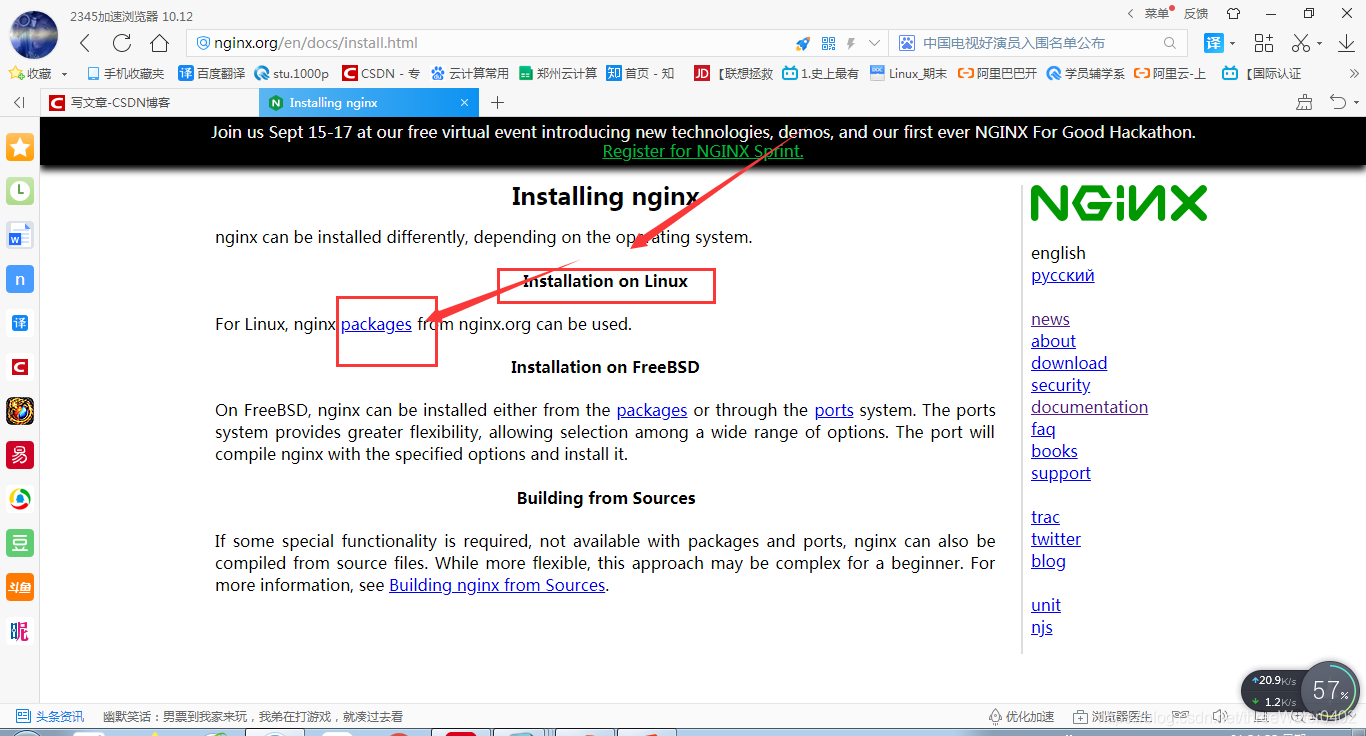Image resolution: width=1366 pixels, height=736 pixels.
Task: Open the tab bar trash bin icon
Action: (1304, 102)
